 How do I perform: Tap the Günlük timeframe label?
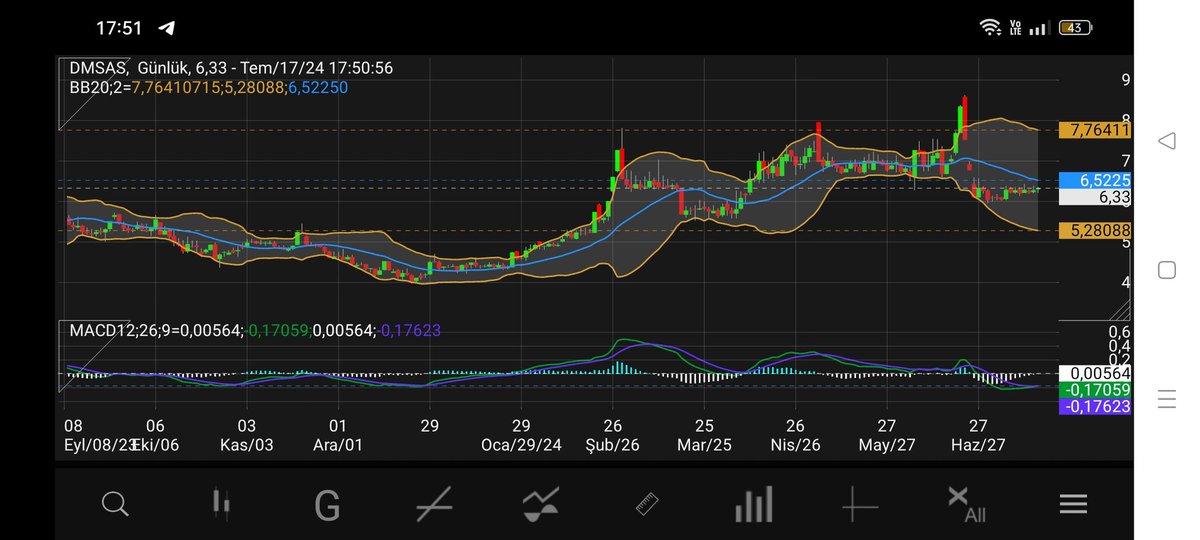[x=164, y=68]
